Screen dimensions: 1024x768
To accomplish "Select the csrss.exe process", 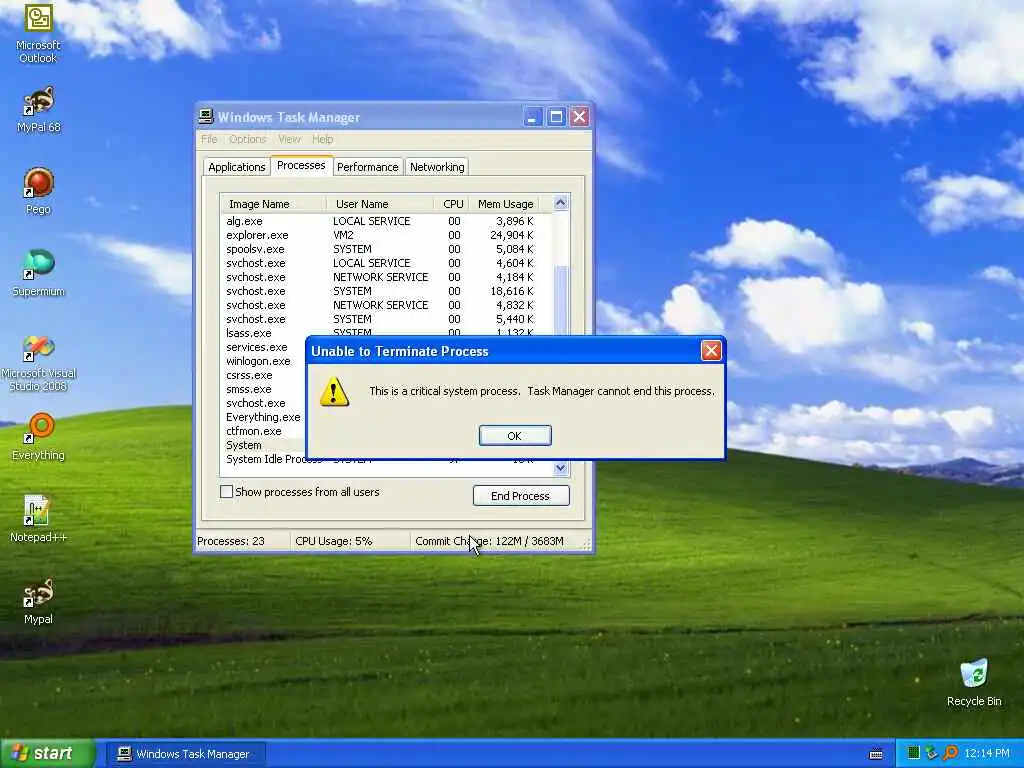I will pos(249,375).
